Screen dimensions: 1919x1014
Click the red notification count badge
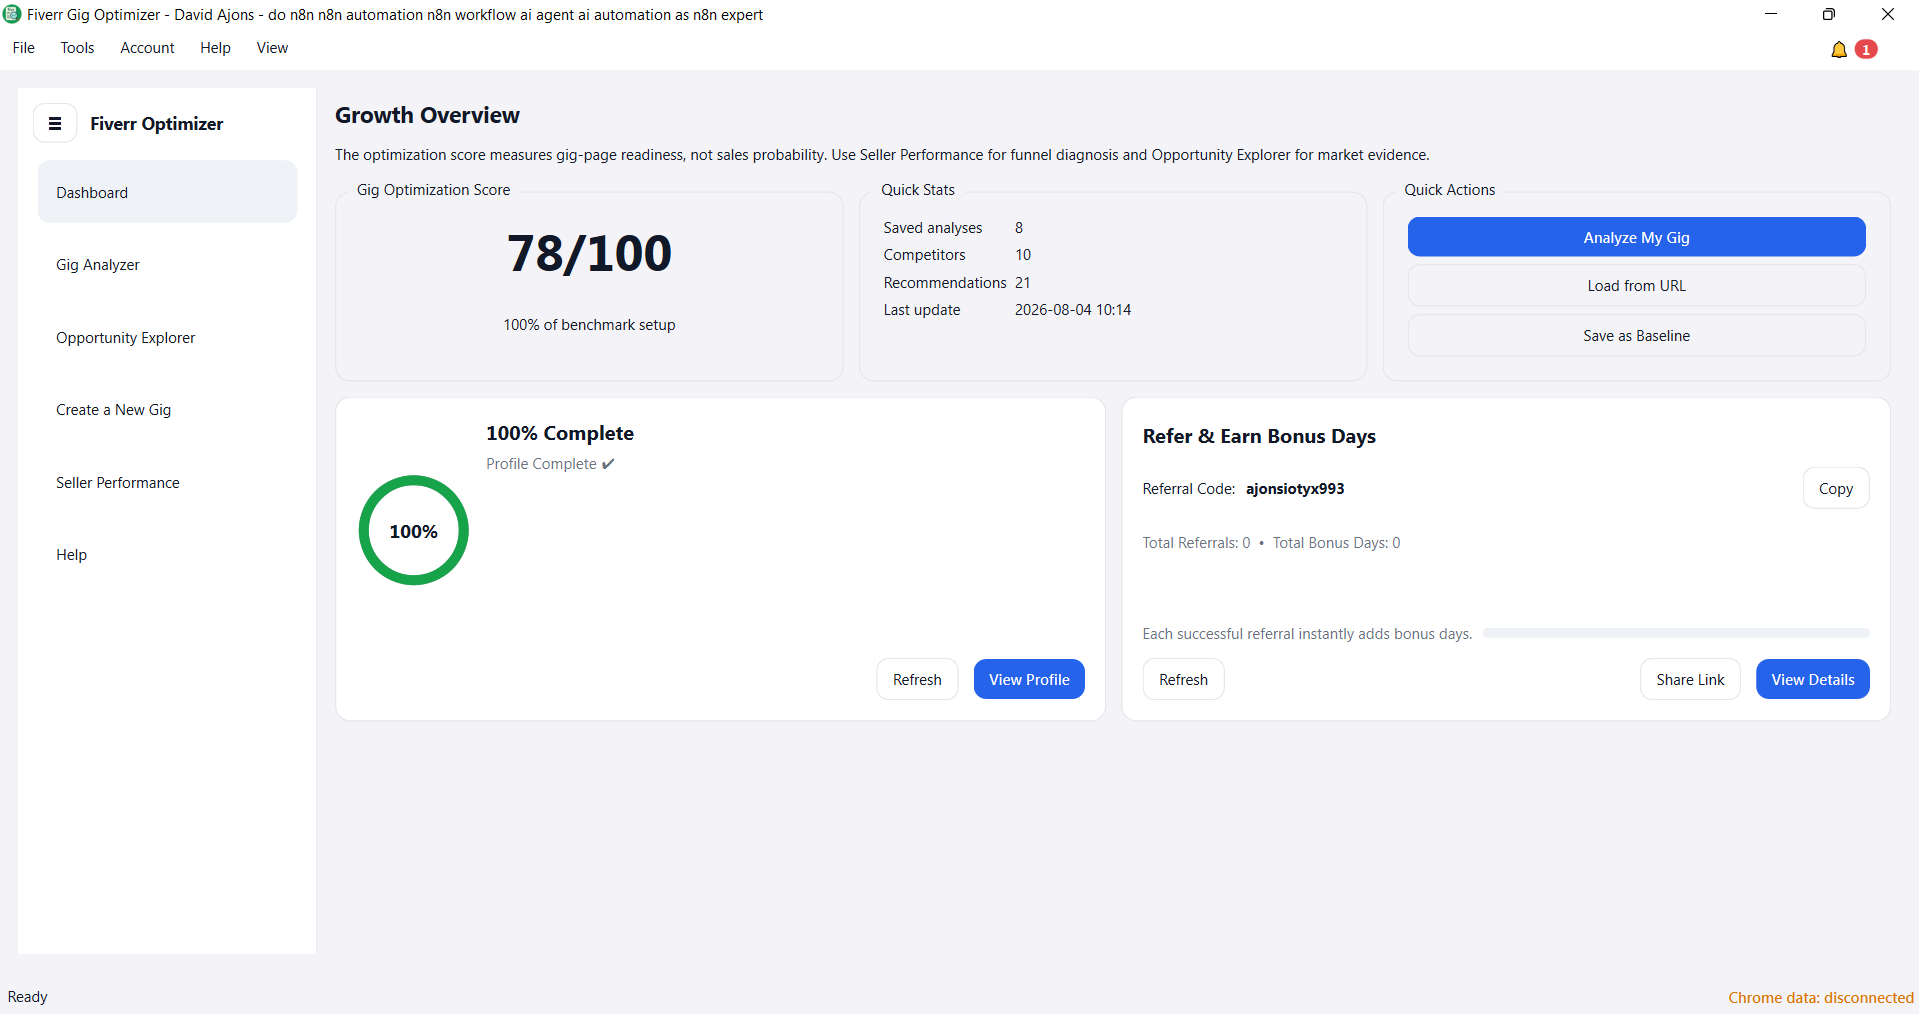point(1866,49)
